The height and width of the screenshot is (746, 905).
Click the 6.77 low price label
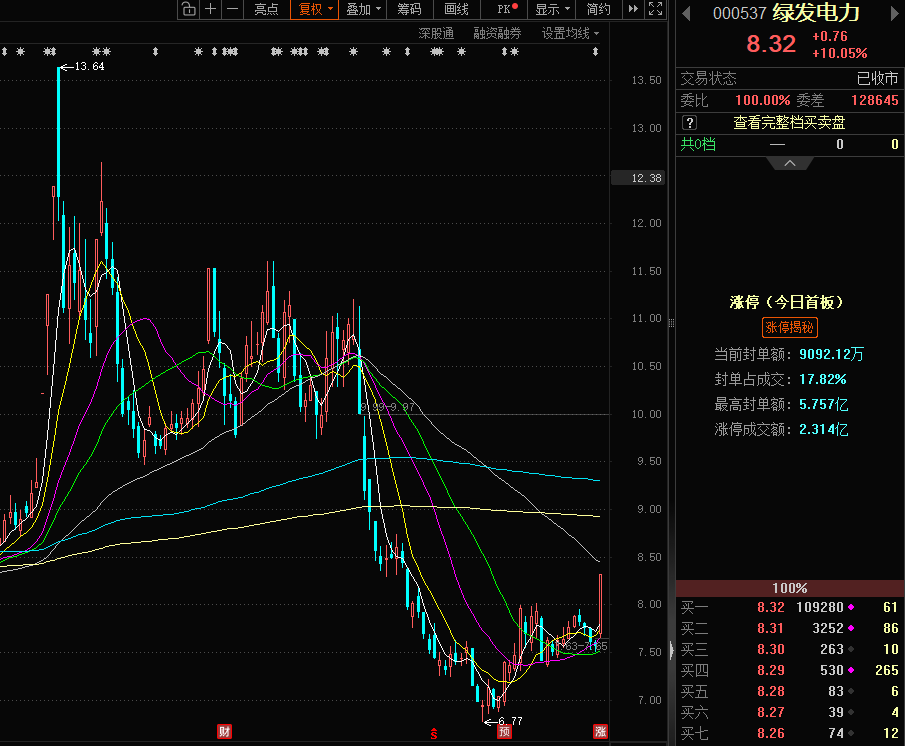pos(510,721)
